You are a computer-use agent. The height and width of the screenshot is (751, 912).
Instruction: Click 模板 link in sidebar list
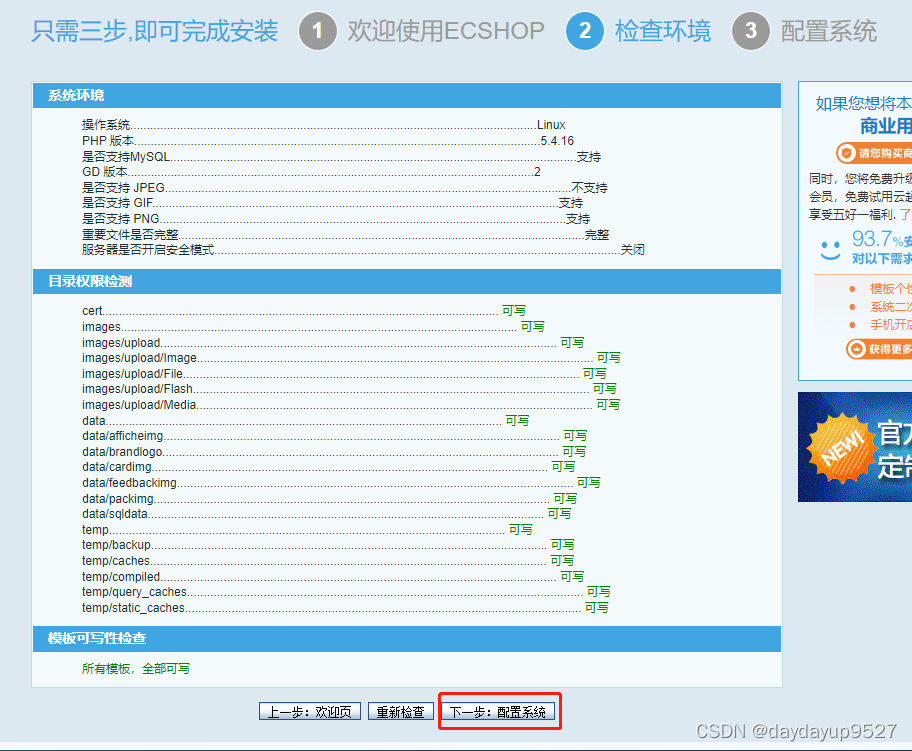[890, 289]
